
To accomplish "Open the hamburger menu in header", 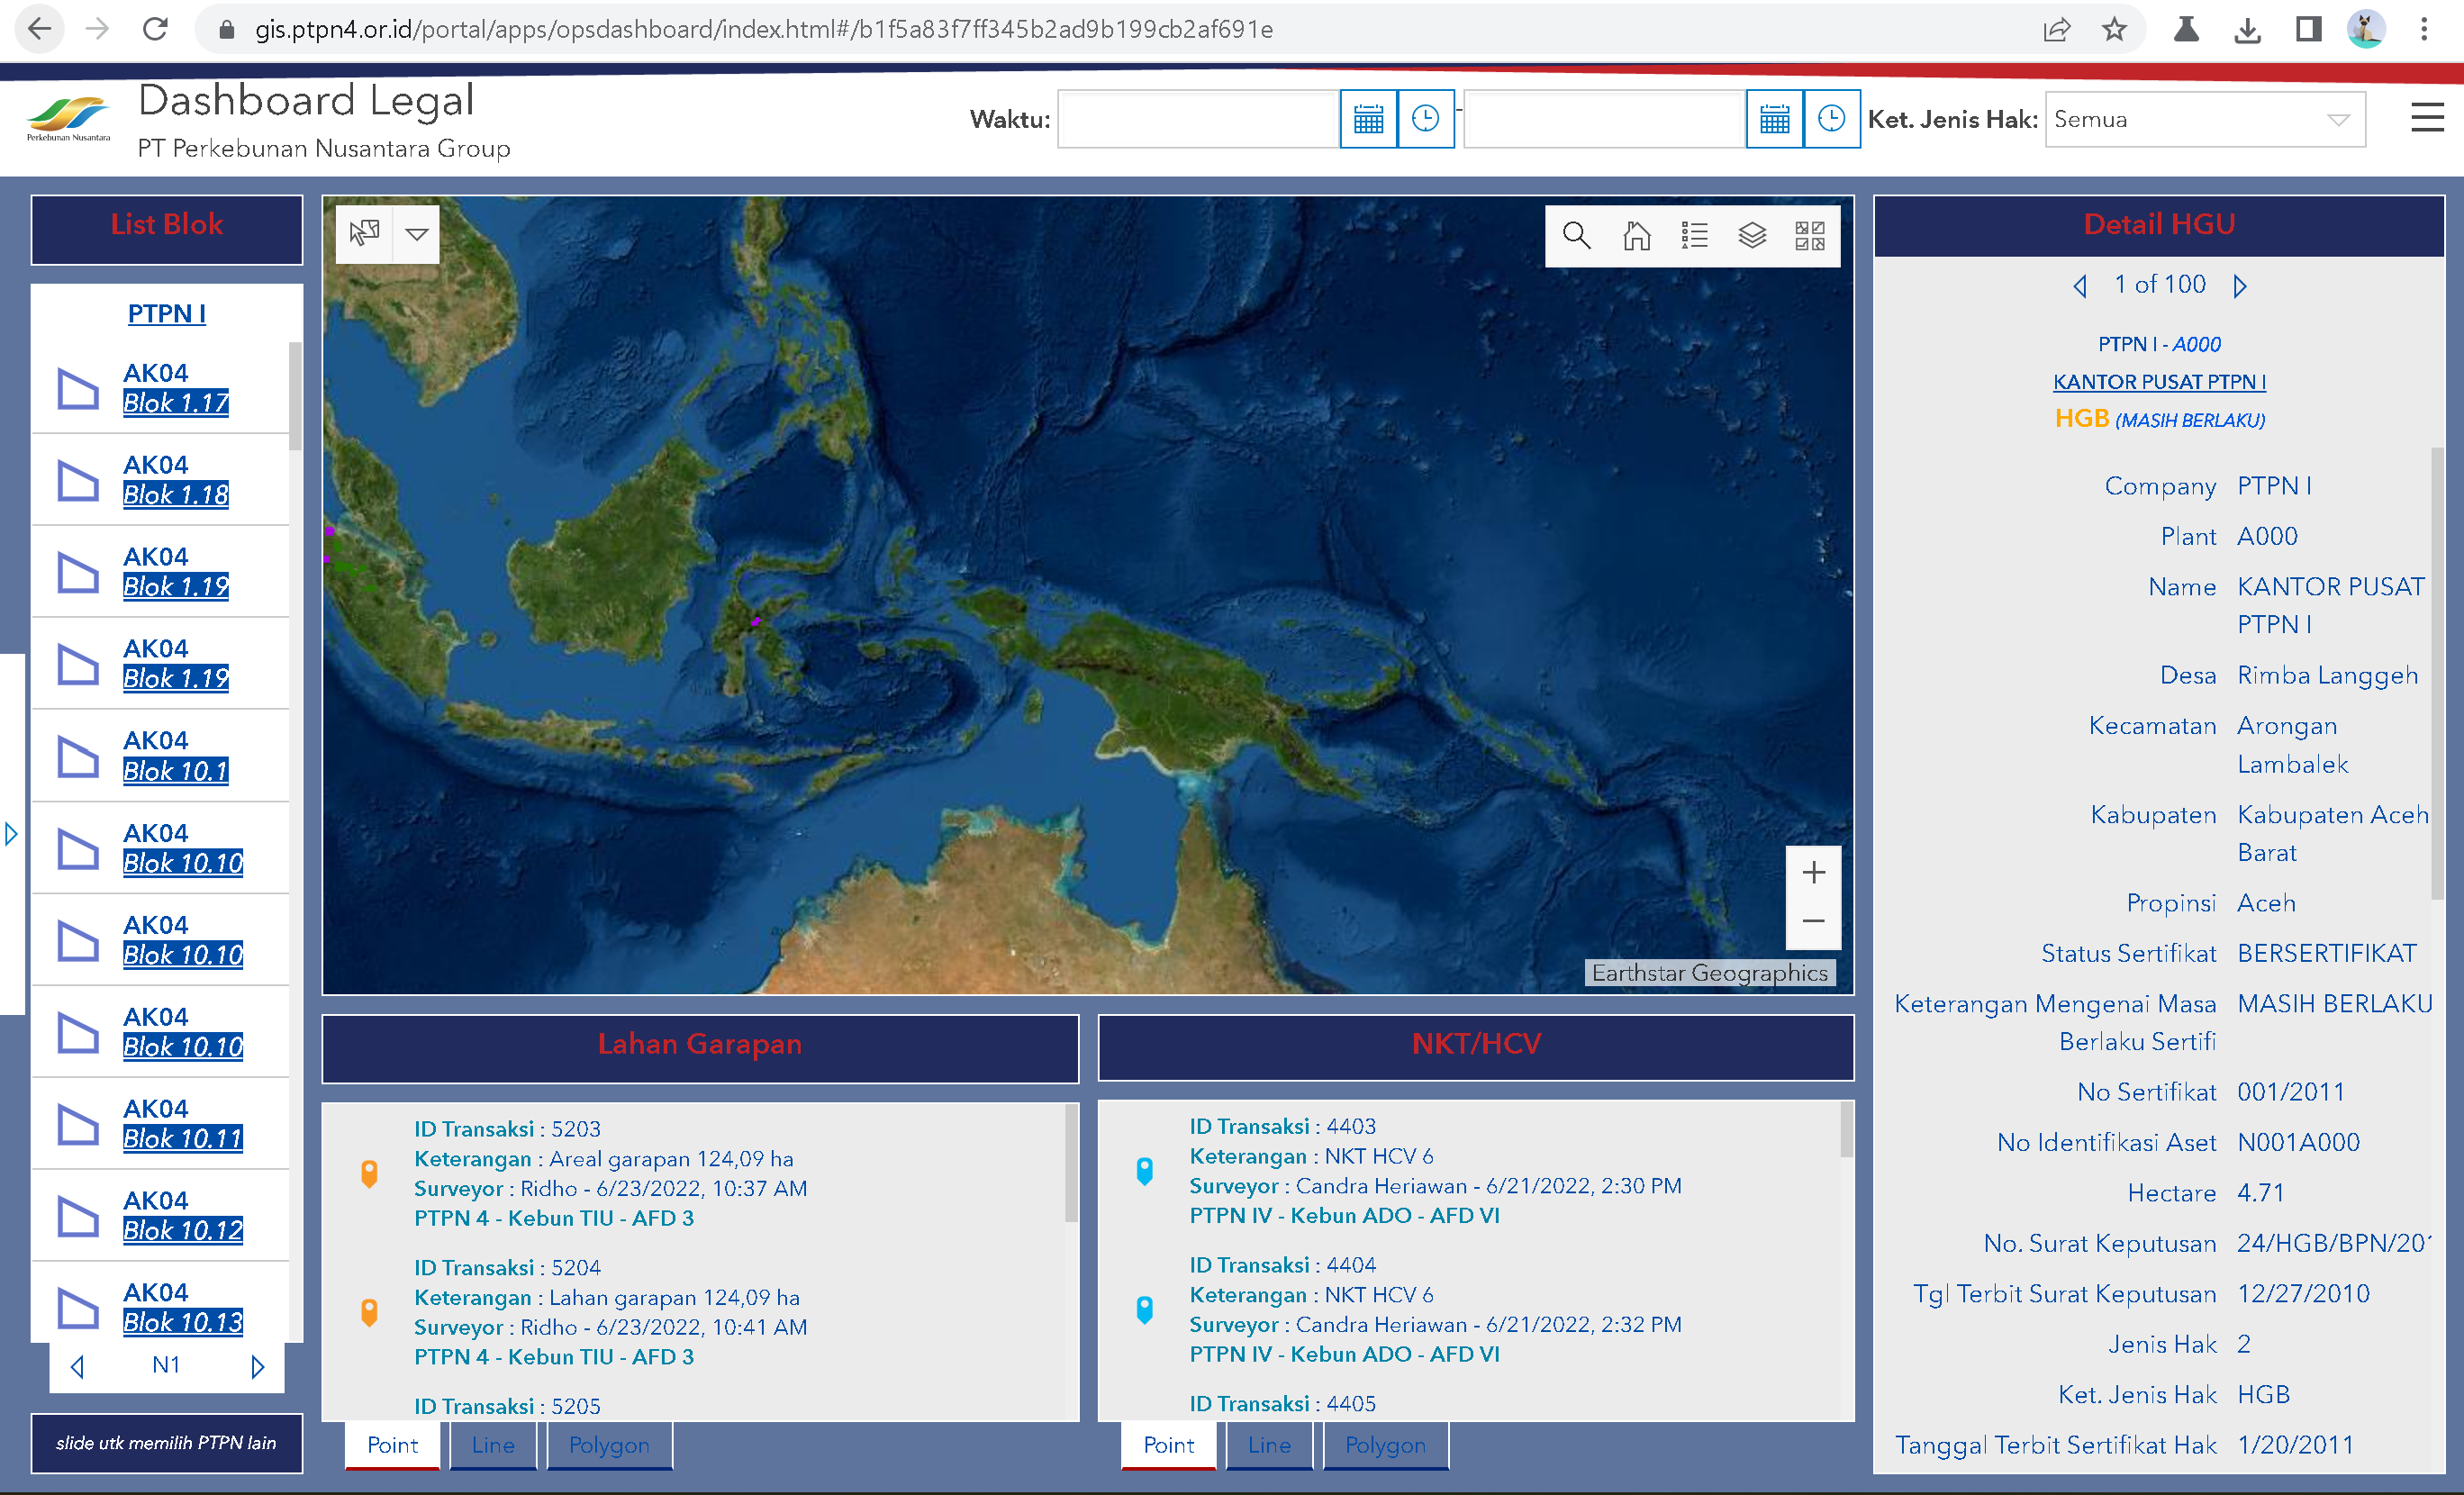I will 2427,118.
